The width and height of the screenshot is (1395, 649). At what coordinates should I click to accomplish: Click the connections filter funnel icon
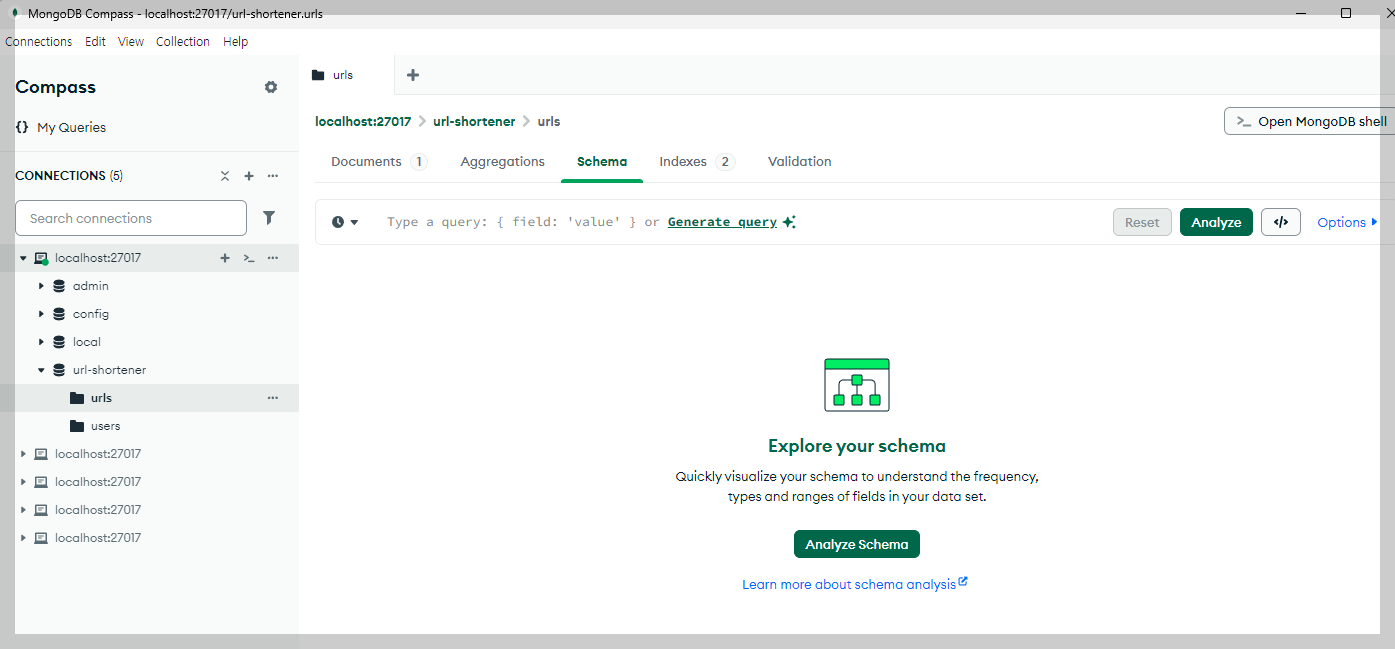[x=269, y=217]
